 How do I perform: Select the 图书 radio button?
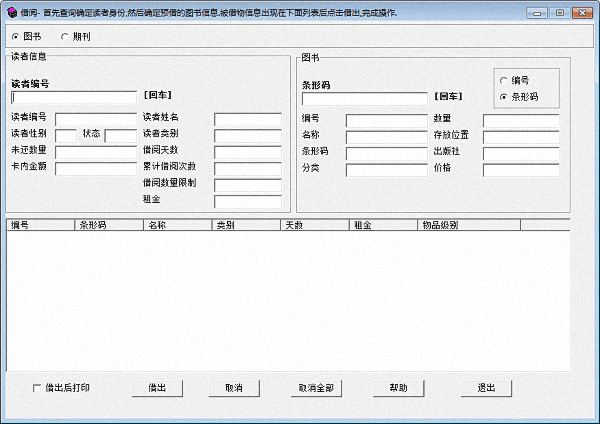15,36
